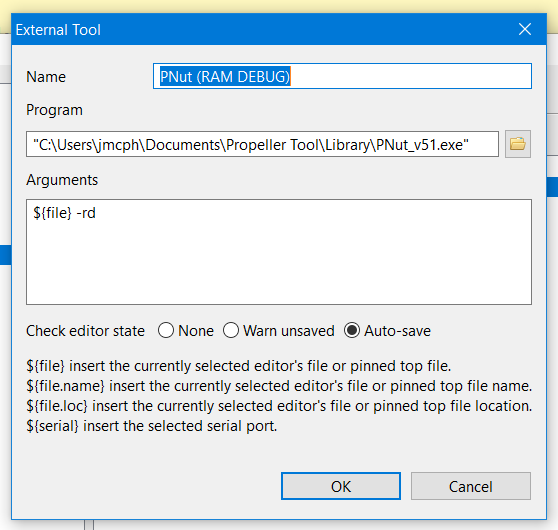Select the Auto-save radio button
558x530 pixels.
point(352,330)
